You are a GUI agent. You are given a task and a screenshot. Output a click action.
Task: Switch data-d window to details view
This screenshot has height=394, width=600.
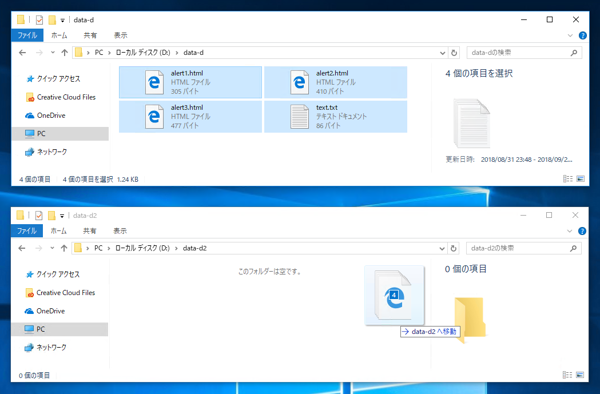pyautogui.click(x=568, y=179)
